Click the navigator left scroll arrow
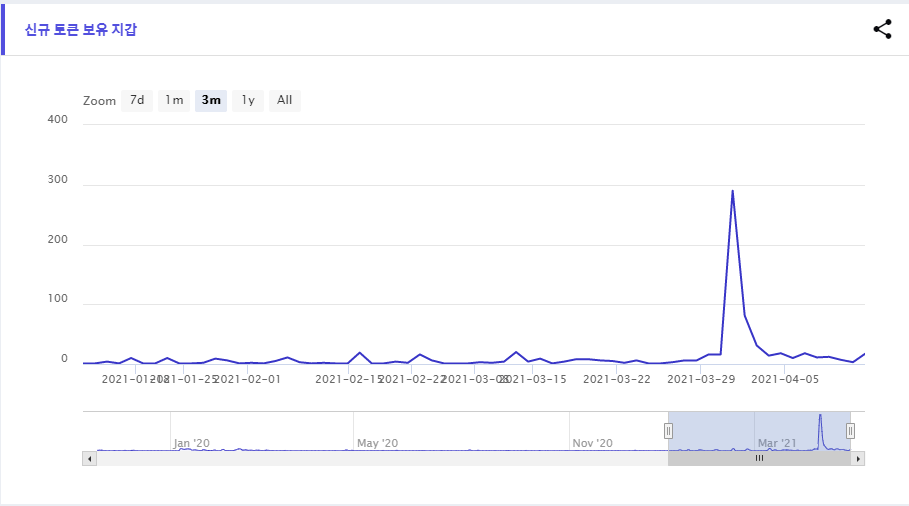The image size is (909, 506). (89, 458)
